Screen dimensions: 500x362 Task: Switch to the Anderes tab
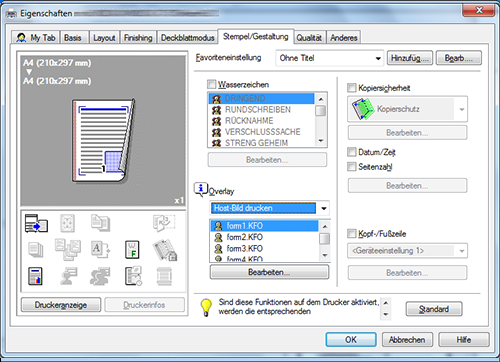(x=344, y=38)
